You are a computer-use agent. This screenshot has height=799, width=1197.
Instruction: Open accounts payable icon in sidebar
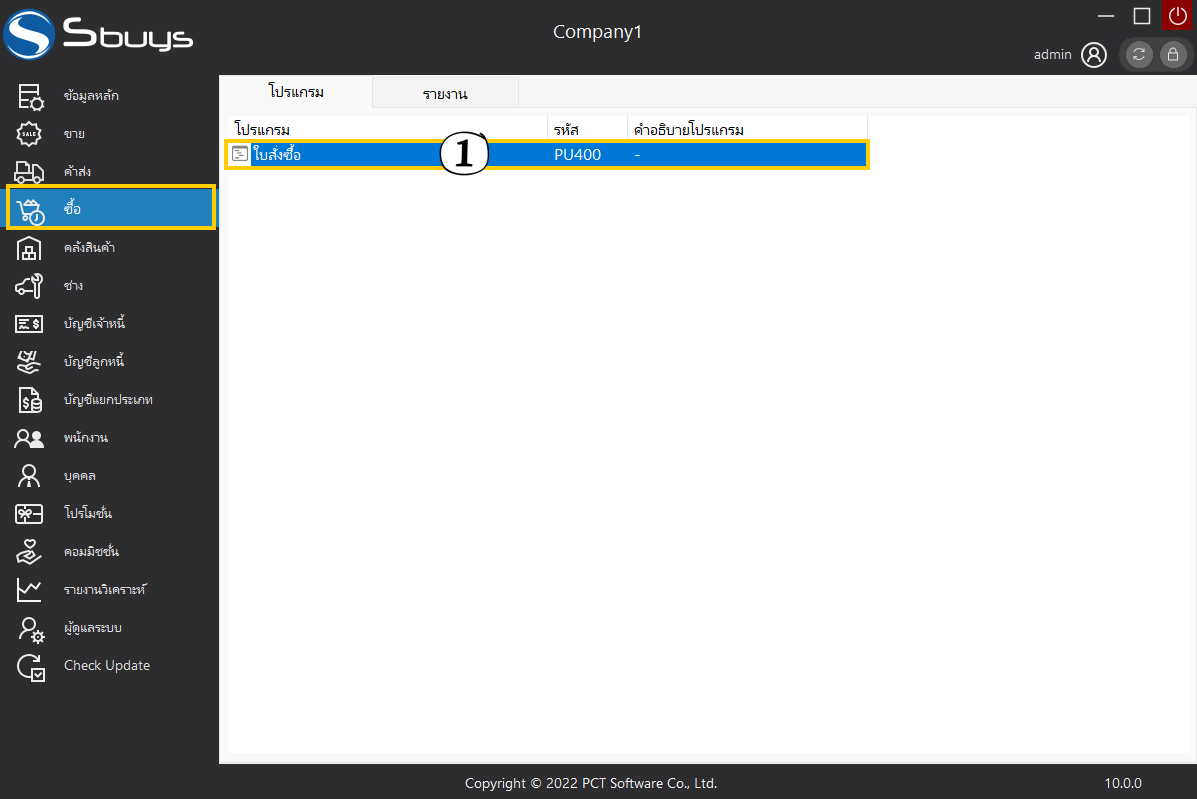pyautogui.click(x=29, y=324)
